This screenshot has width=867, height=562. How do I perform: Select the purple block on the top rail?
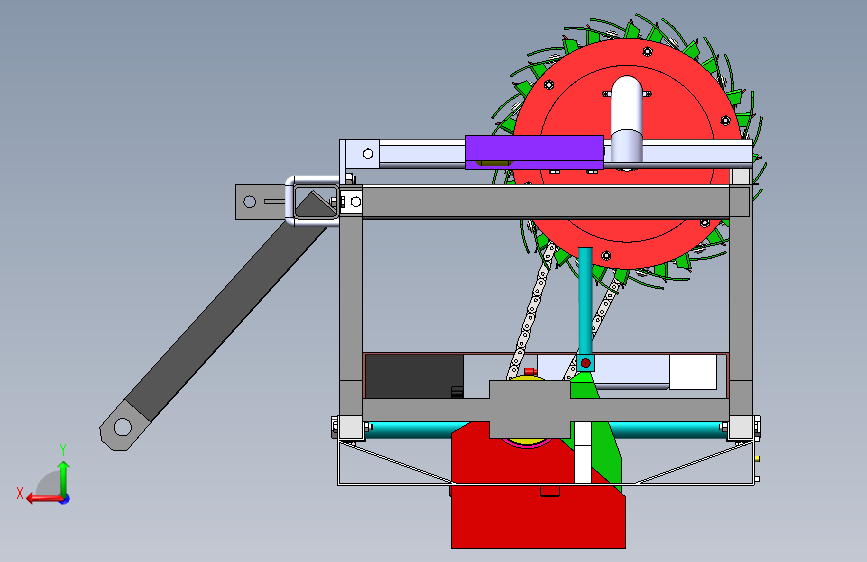534,152
